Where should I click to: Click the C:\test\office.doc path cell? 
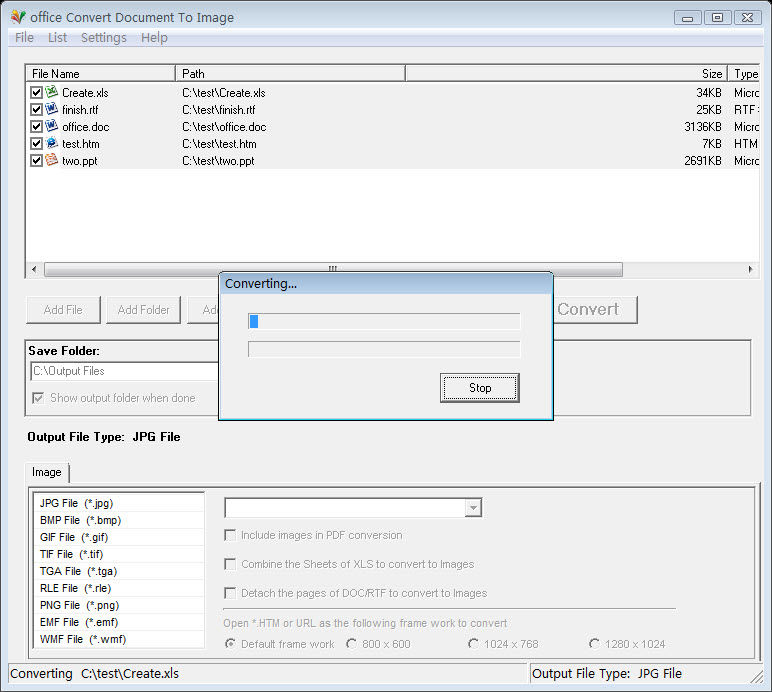[x=224, y=127]
